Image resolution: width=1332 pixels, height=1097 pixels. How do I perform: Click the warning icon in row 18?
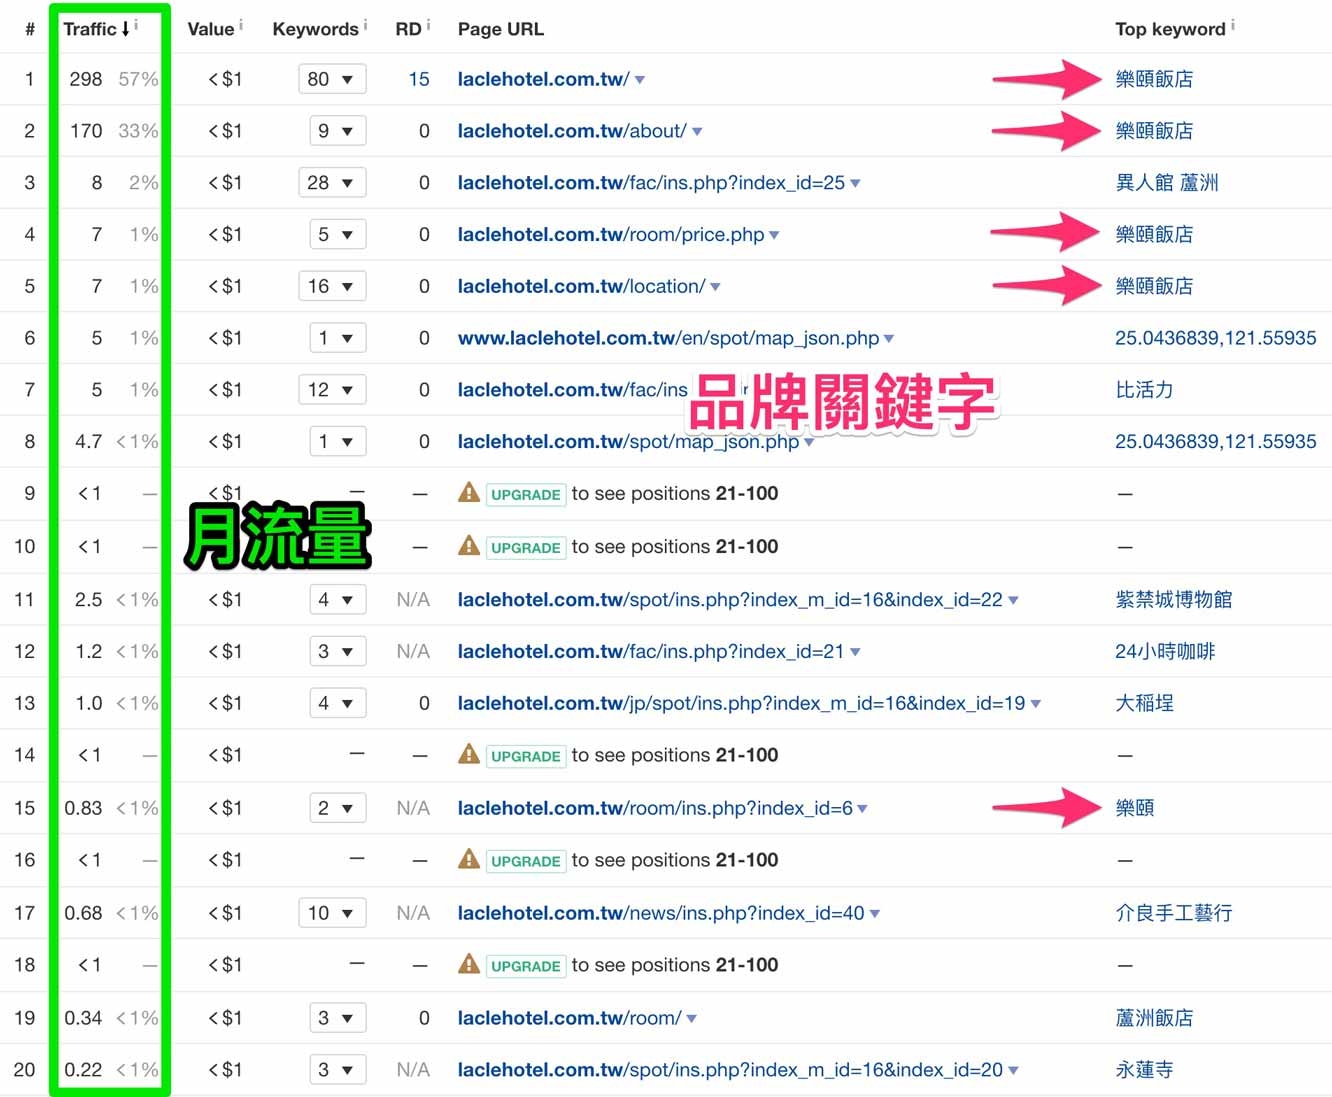click(x=468, y=963)
